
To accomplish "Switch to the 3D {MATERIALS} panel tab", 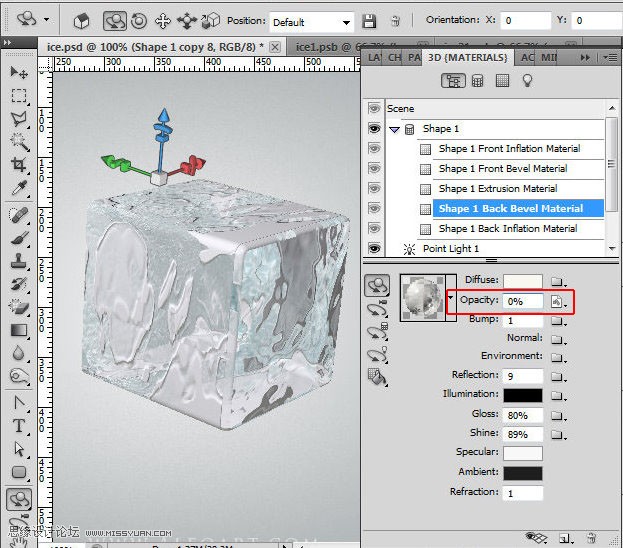I will (468, 58).
